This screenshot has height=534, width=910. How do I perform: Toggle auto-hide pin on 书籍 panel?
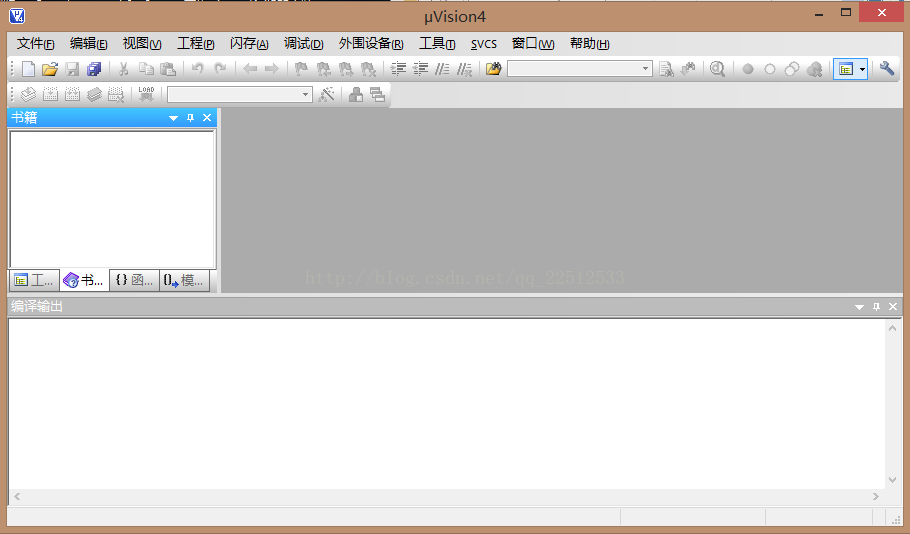tap(190, 118)
